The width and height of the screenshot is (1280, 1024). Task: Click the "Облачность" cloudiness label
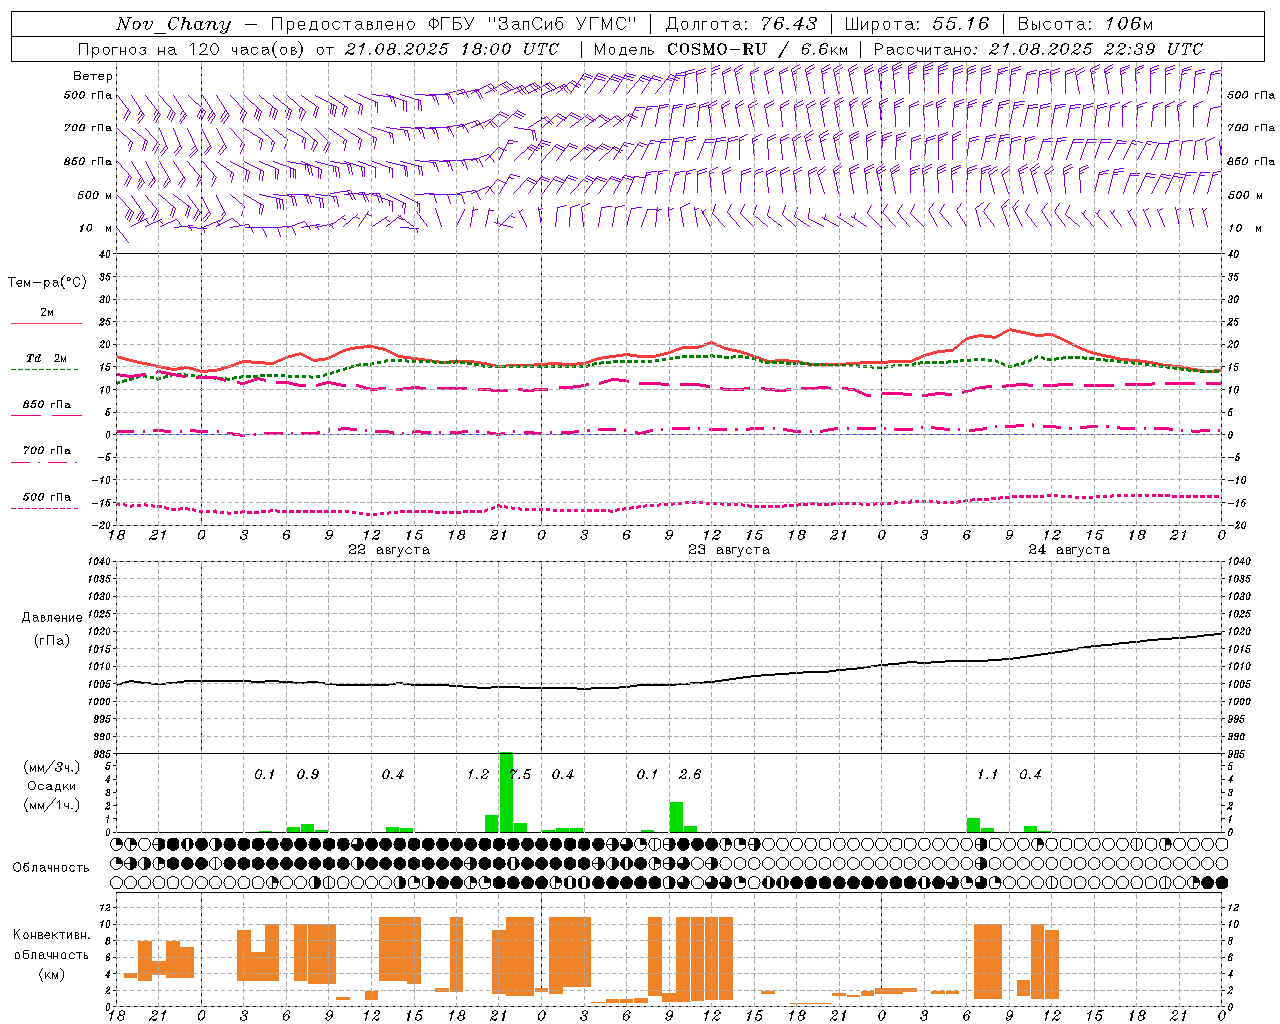click(x=51, y=867)
